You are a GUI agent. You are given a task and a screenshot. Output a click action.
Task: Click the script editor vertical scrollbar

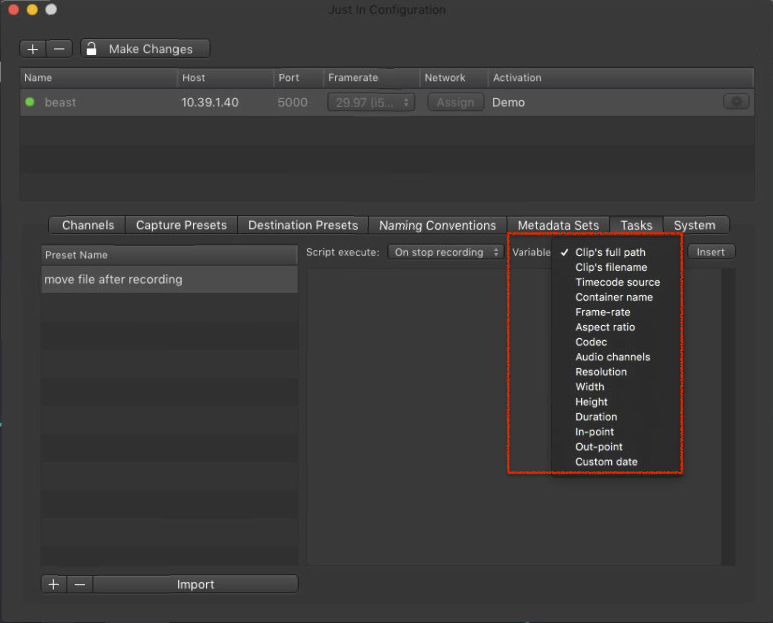pyautogui.click(x=728, y=417)
